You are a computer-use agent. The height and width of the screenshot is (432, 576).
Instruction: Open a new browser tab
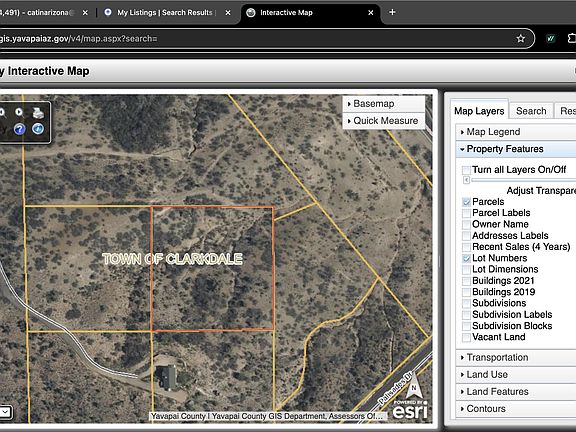392,12
